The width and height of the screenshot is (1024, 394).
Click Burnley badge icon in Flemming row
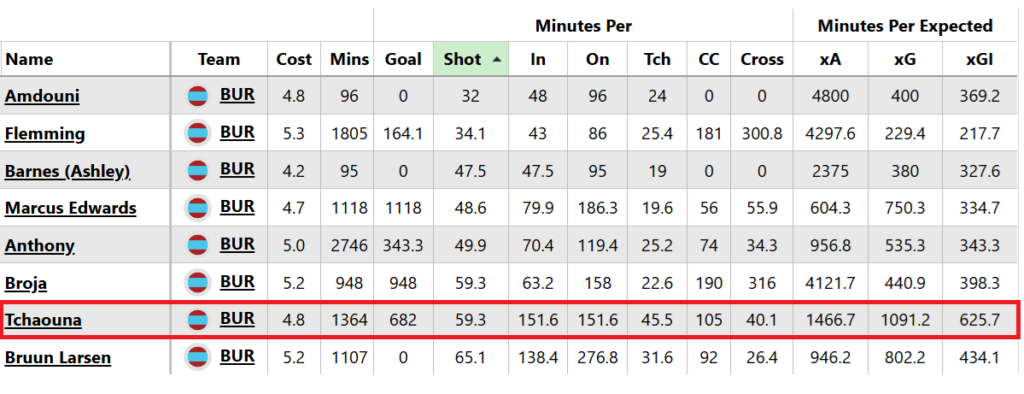click(197, 134)
